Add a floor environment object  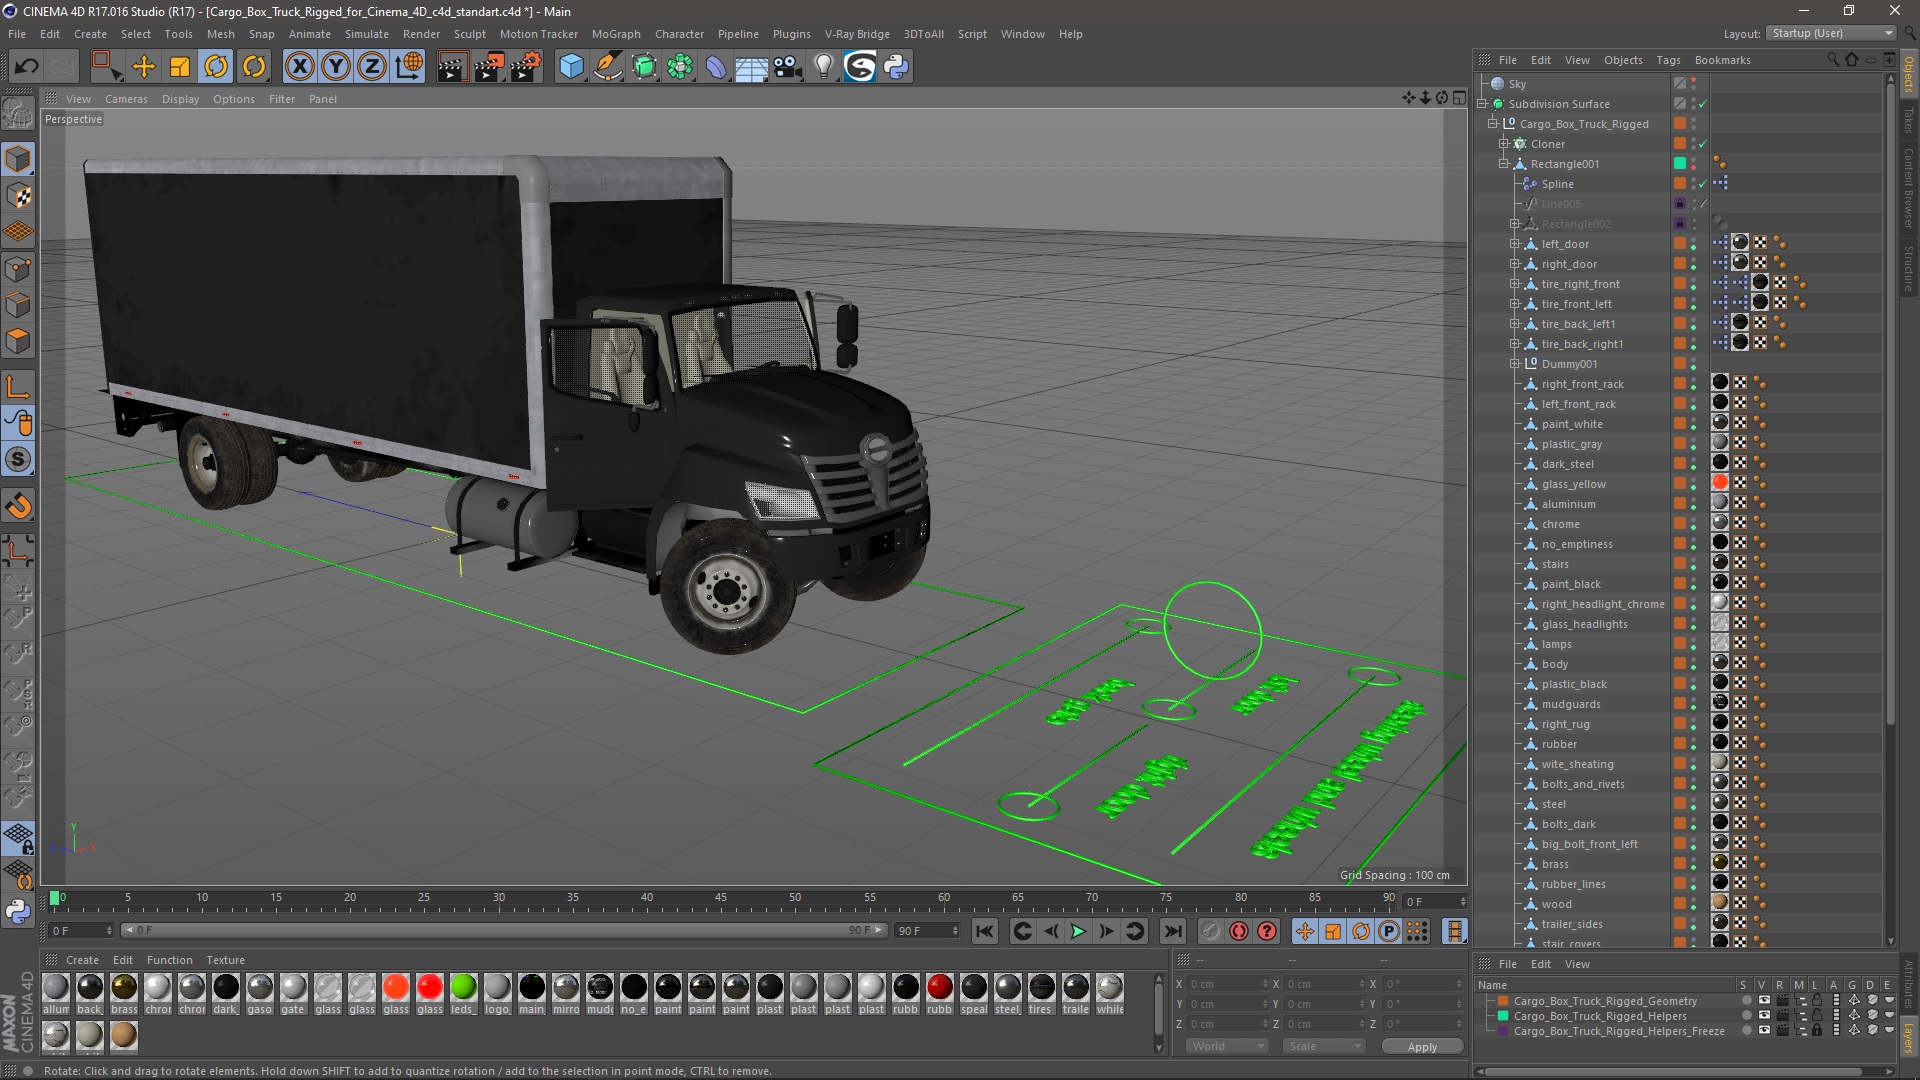click(752, 67)
